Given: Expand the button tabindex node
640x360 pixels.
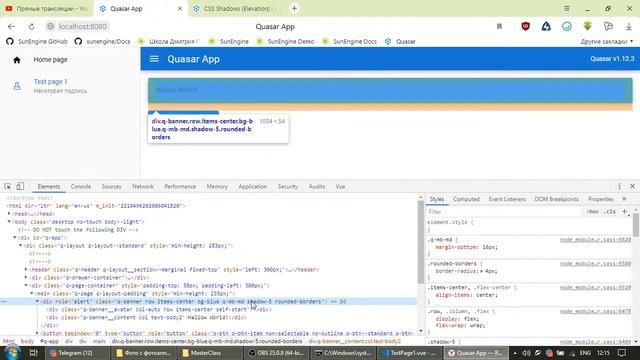Looking at the screenshot, I should tap(37, 333).
